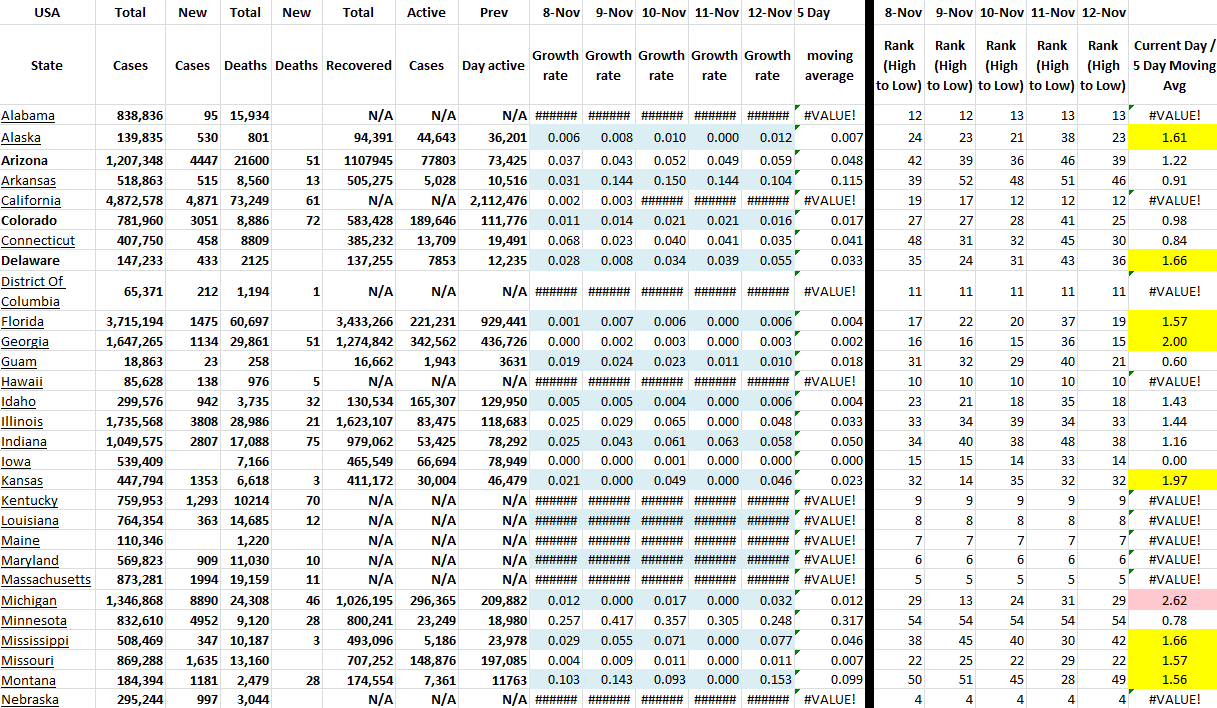Select Georgia's yellow 2.00 ratio cell

coord(1174,342)
